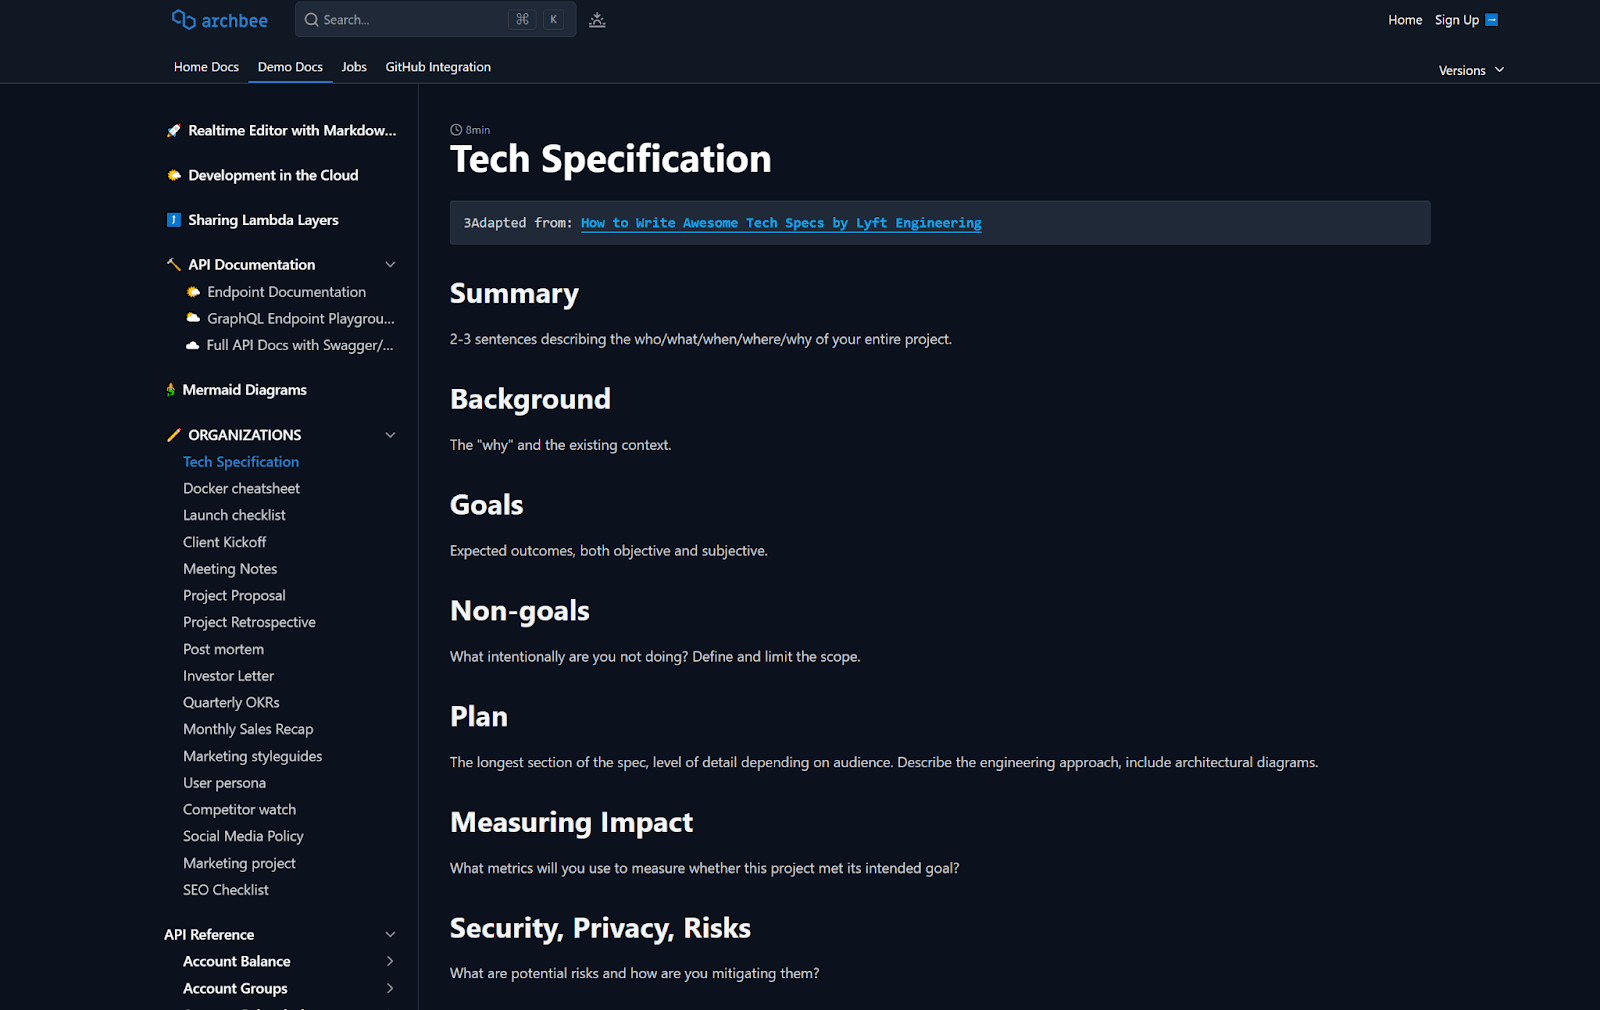Open the GitHub Integration tab
Screen dimensions: 1600x1010
(x=438, y=66)
